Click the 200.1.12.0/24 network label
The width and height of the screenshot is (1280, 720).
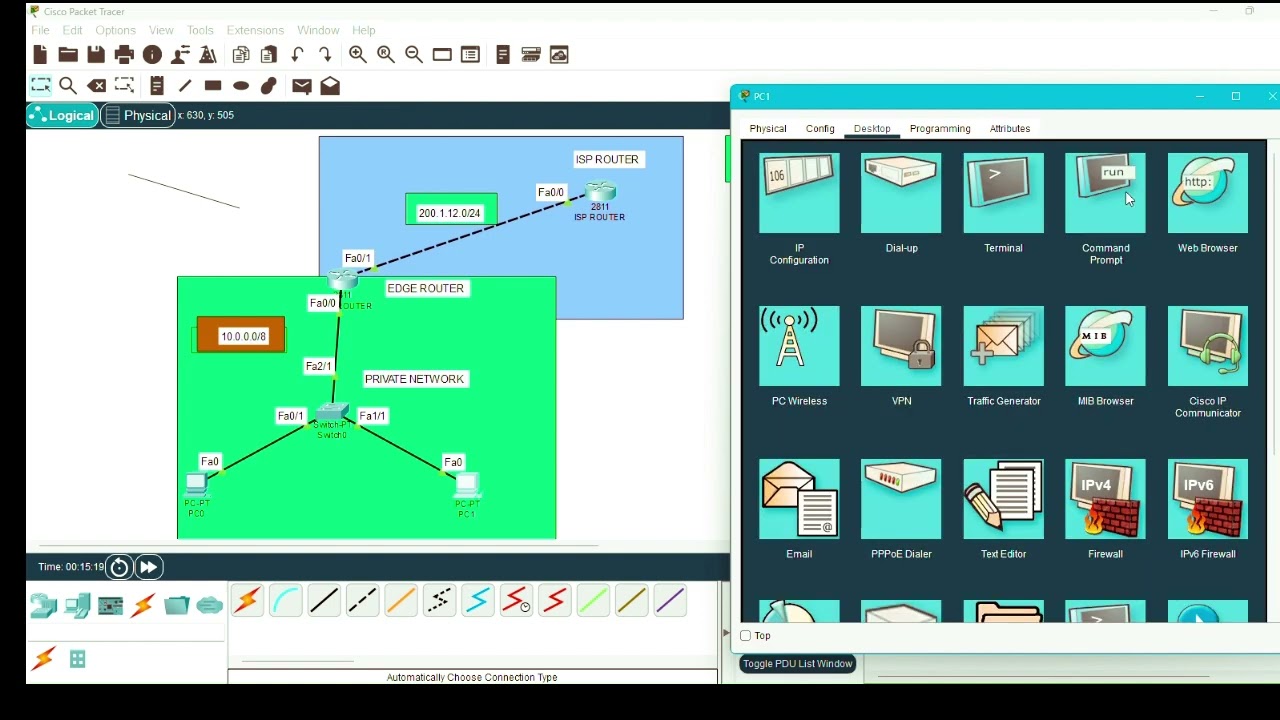coord(450,213)
